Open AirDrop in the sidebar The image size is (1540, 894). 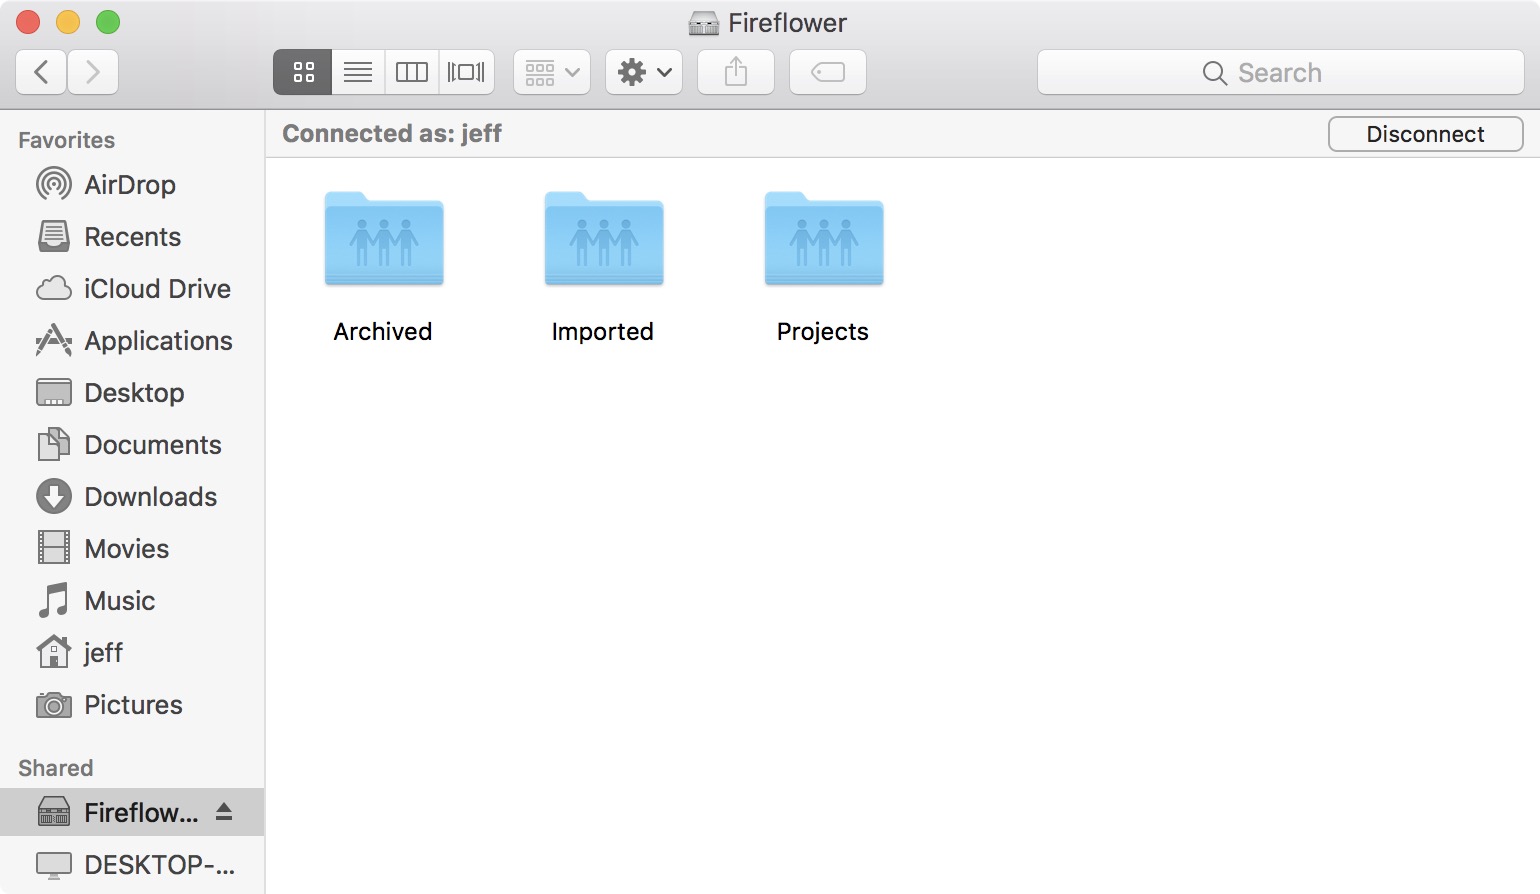click(129, 185)
